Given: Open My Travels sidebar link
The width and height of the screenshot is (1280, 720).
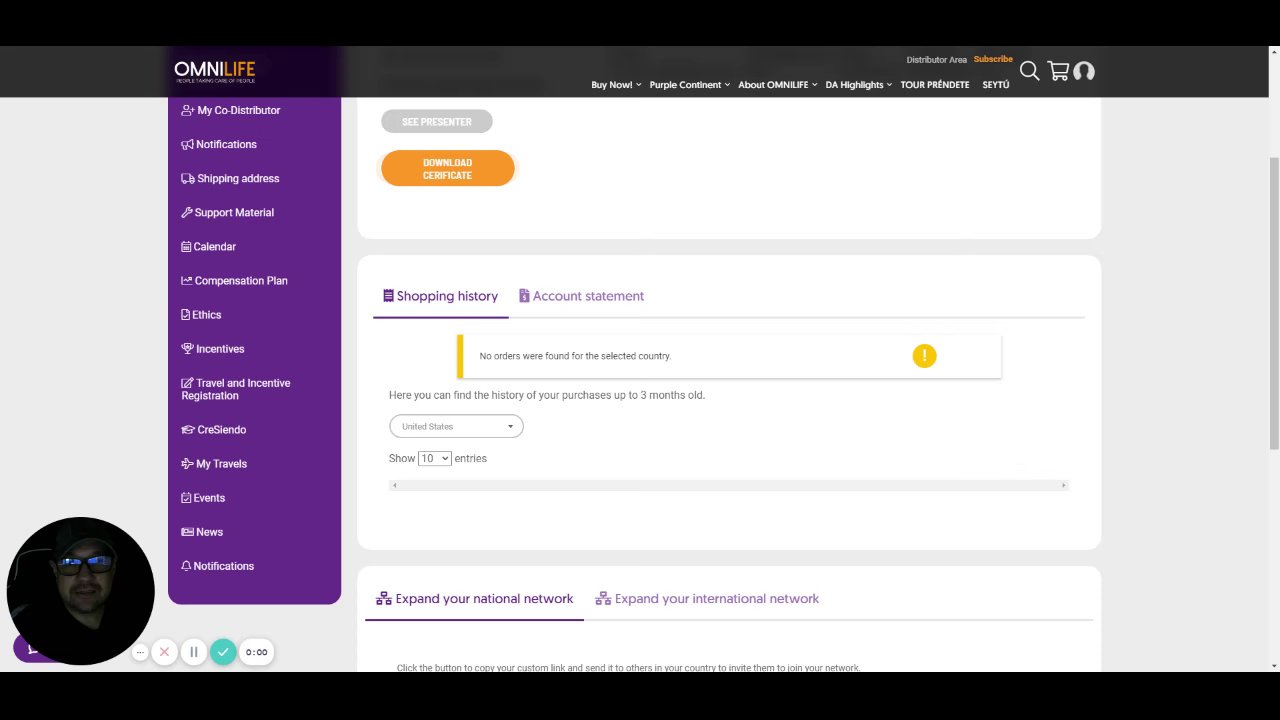Looking at the screenshot, I should click(x=214, y=463).
